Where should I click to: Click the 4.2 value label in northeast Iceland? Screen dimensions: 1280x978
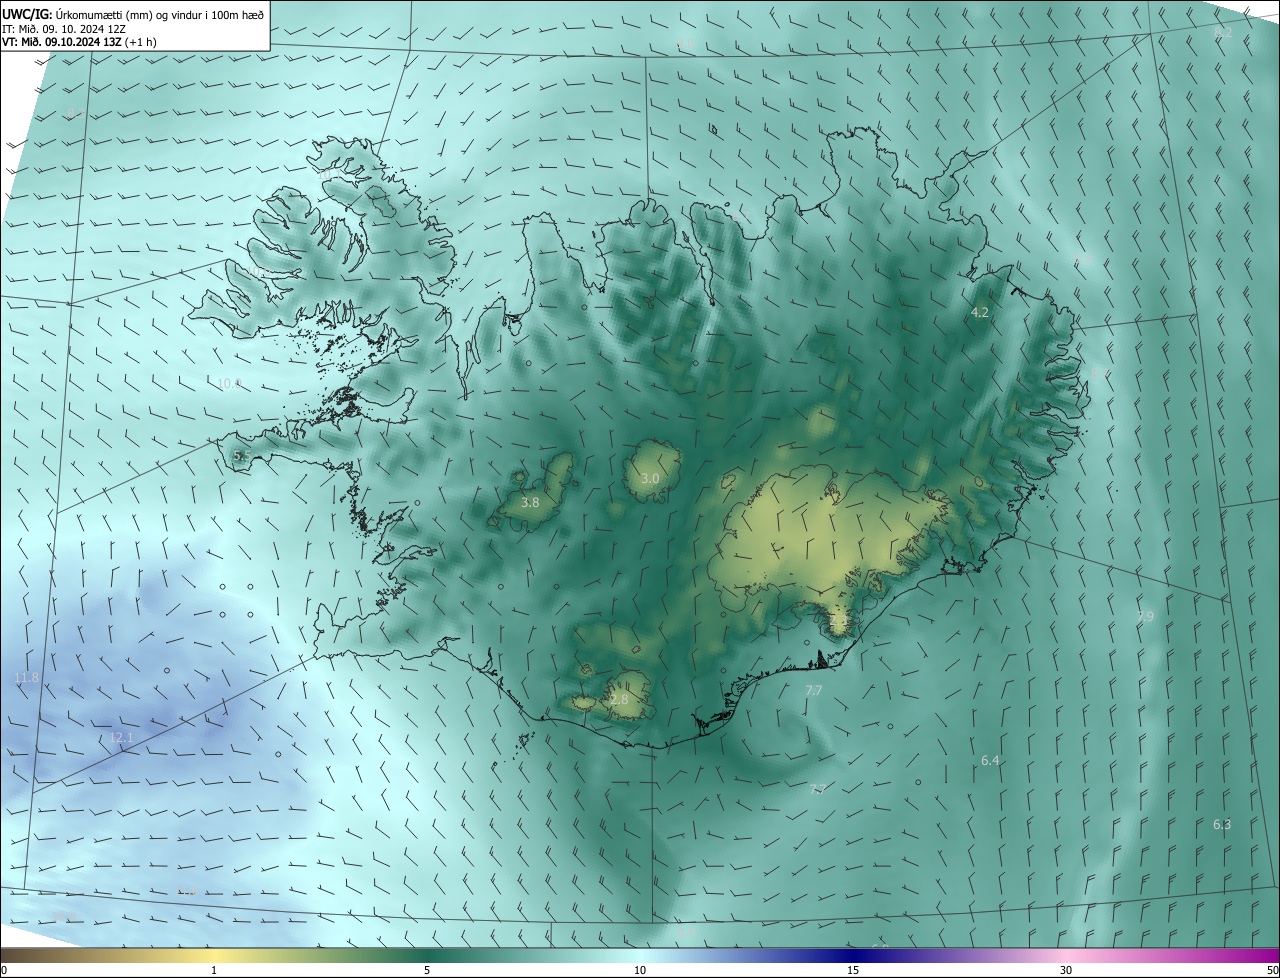click(980, 313)
